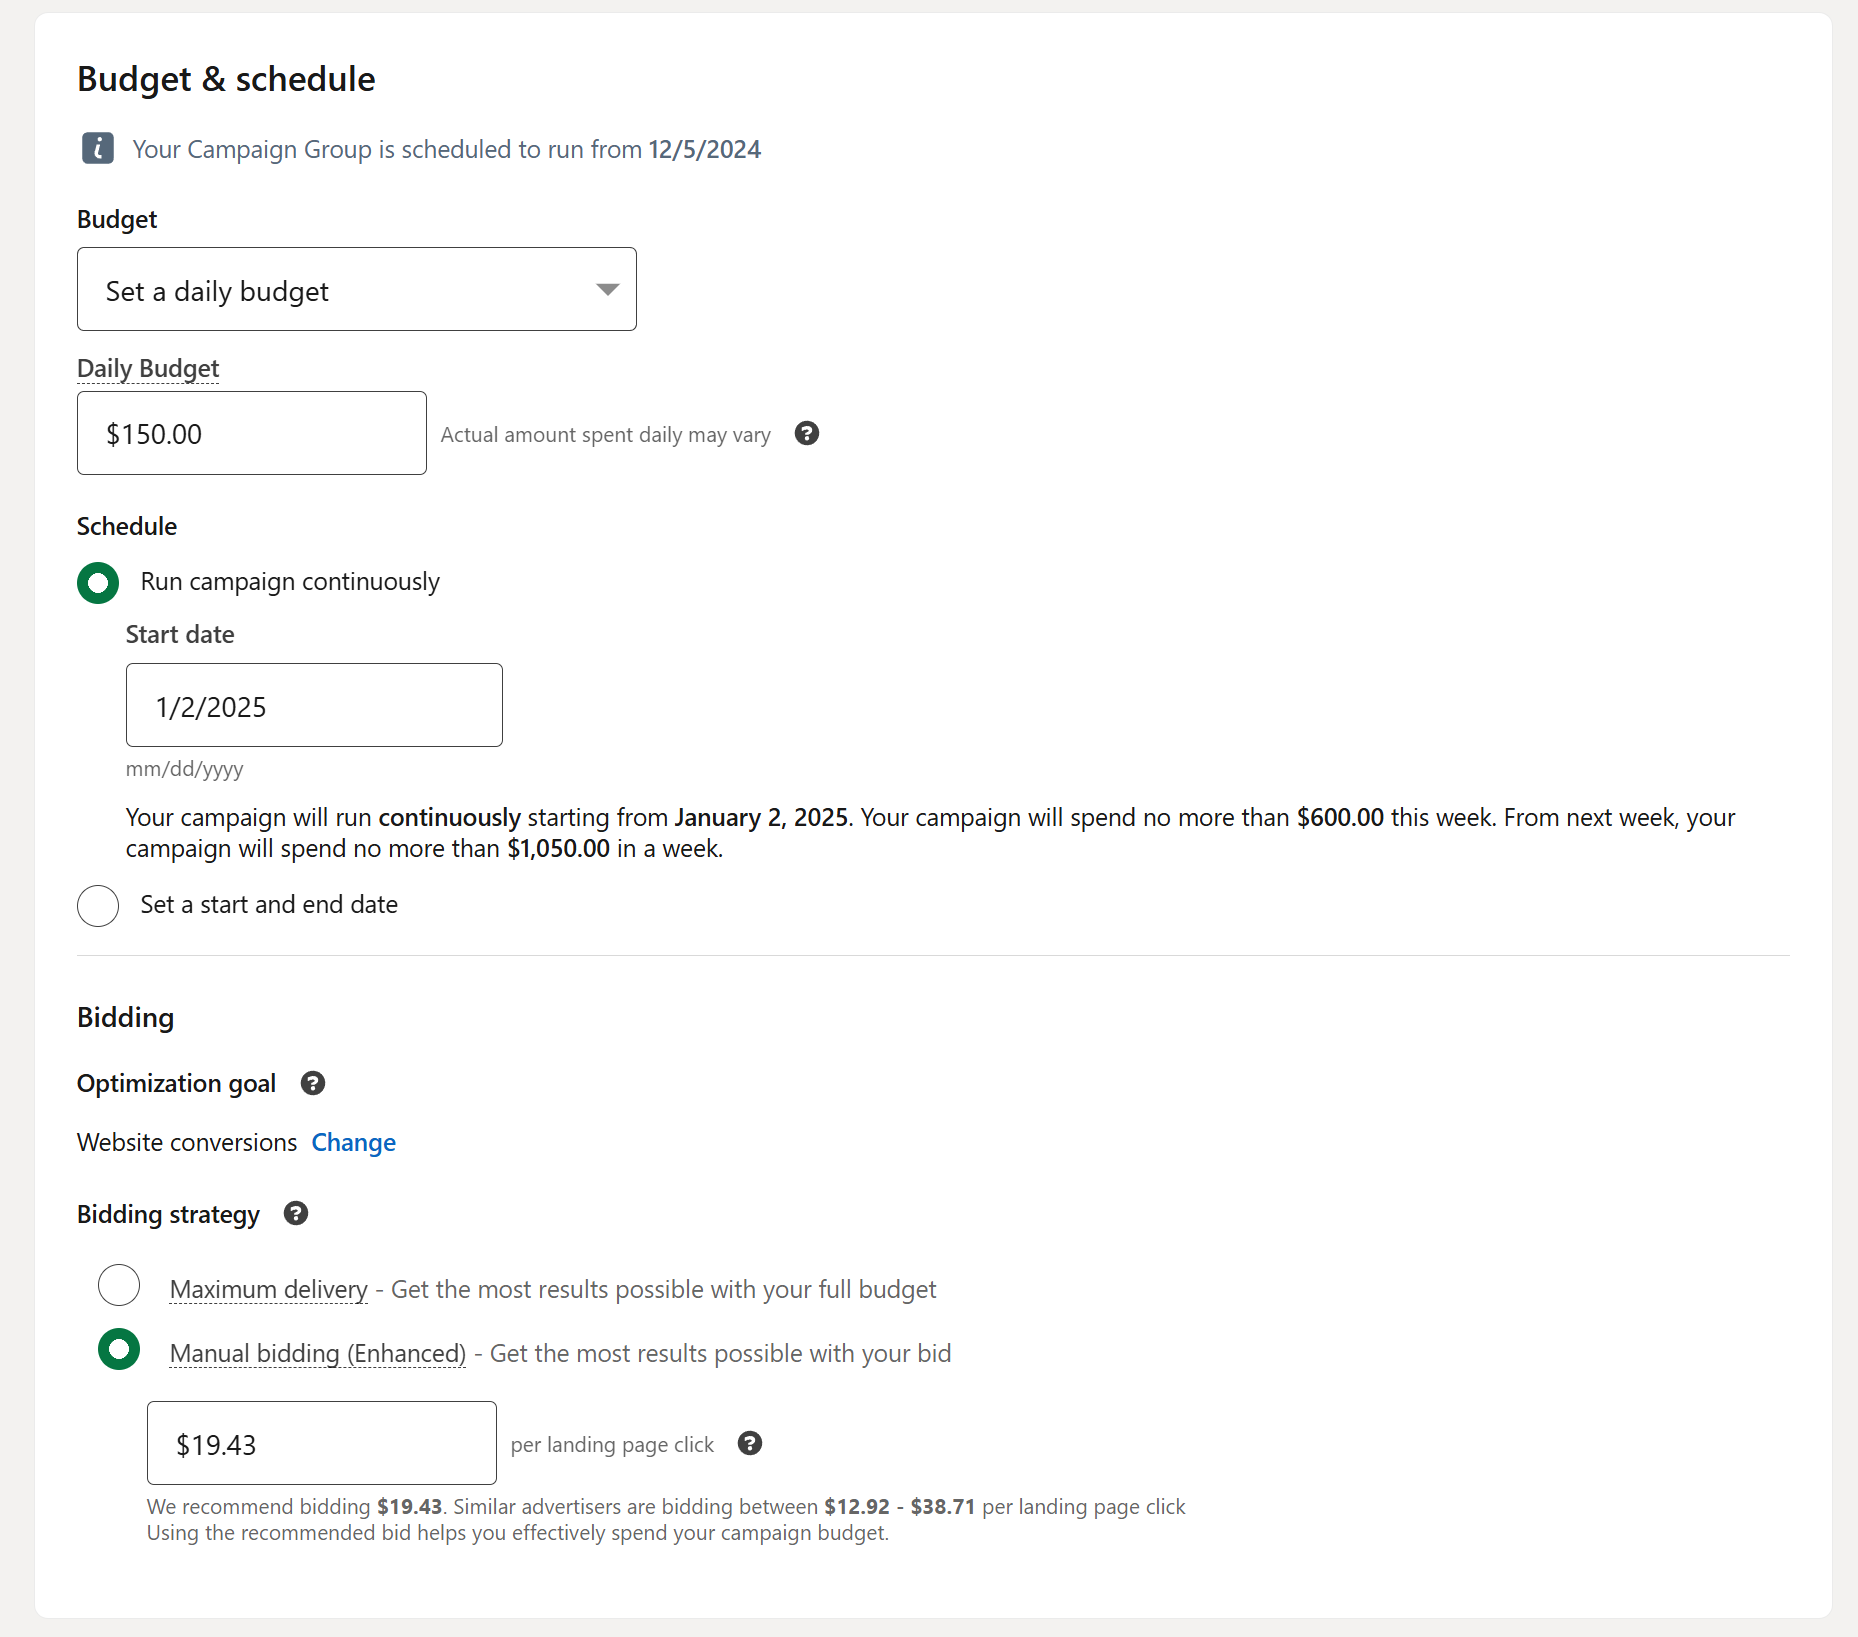Click the Actual amount spent daily may vary note

(606, 434)
